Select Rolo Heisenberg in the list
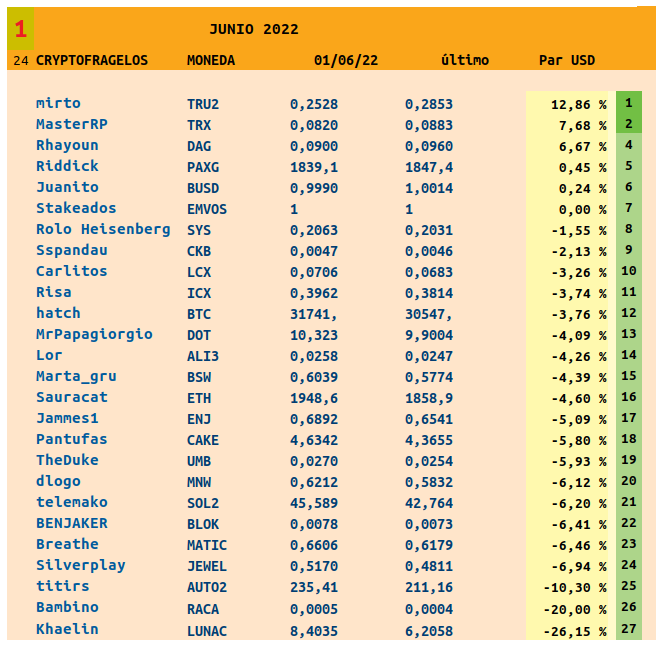Image resolution: width=672 pixels, height=652 pixels. pos(103,229)
